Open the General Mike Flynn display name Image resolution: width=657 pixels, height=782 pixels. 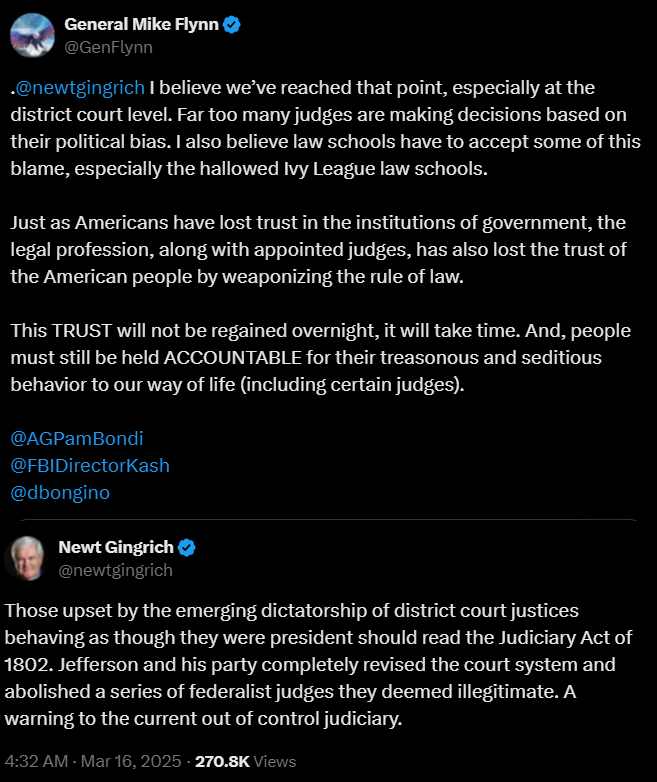click(x=141, y=24)
